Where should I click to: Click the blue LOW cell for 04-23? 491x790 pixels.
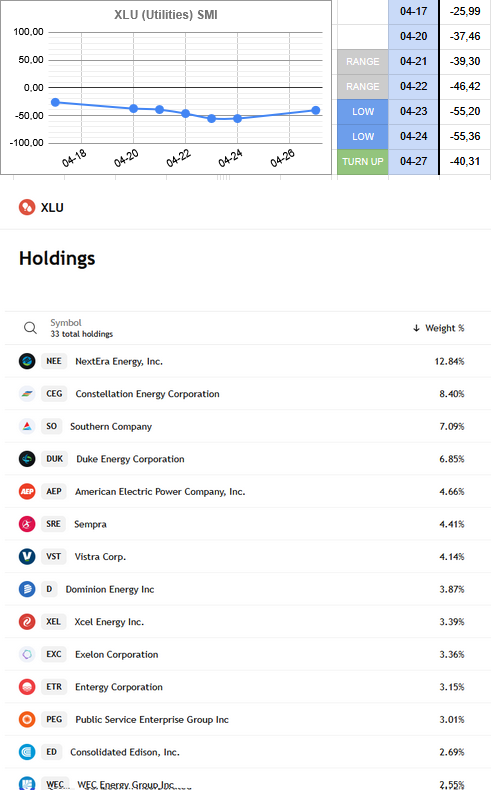point(363,111)
